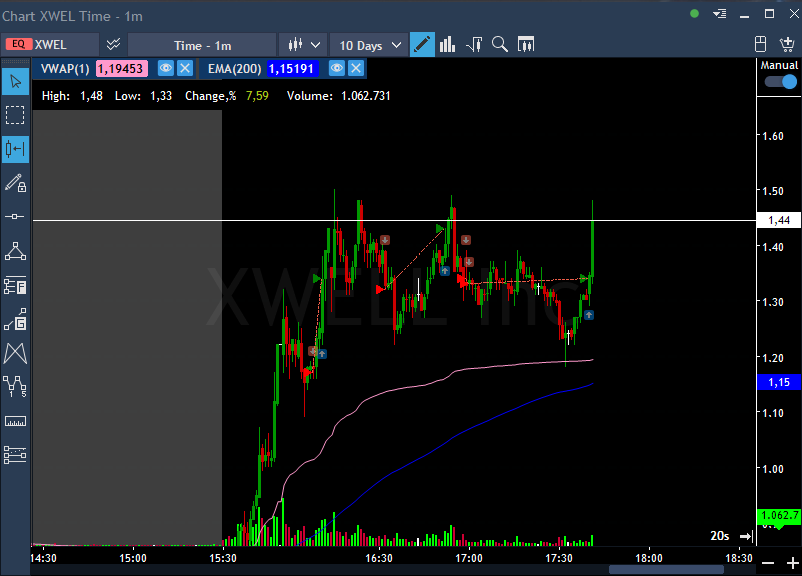Viewport: 802px width, 576px height.
Task: Click the Volume value 1.062.731
Action: (365, 96)
